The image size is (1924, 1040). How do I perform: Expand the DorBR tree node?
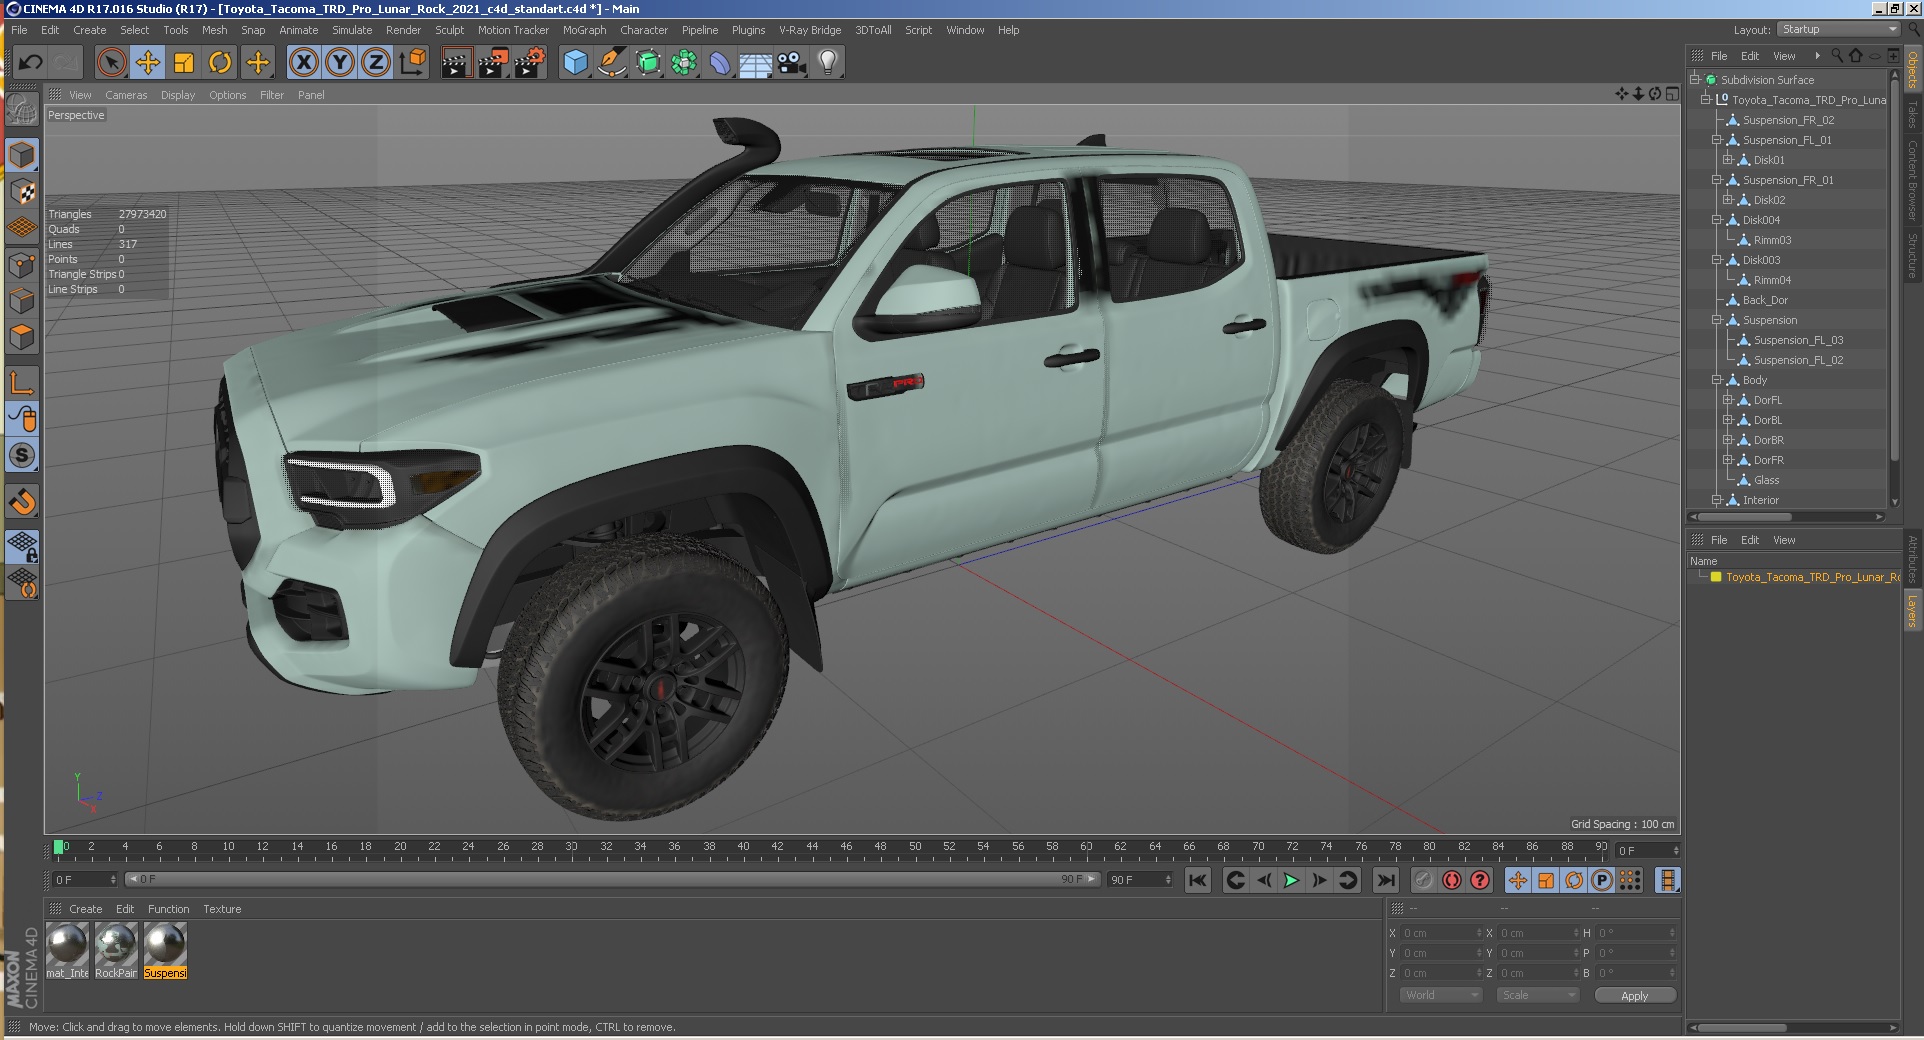pyautogui.click(x=1728, y=440)
